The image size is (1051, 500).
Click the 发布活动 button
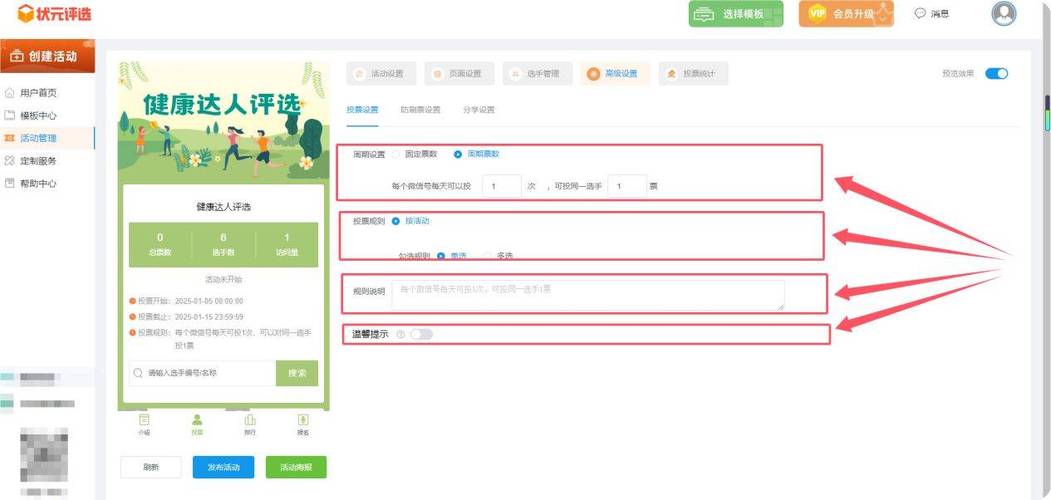[x=223, y=467]
